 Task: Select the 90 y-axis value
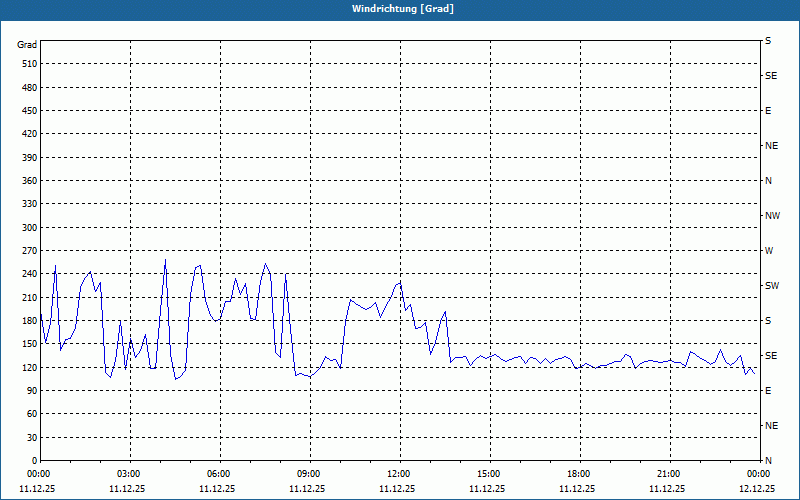click(32, 391)
